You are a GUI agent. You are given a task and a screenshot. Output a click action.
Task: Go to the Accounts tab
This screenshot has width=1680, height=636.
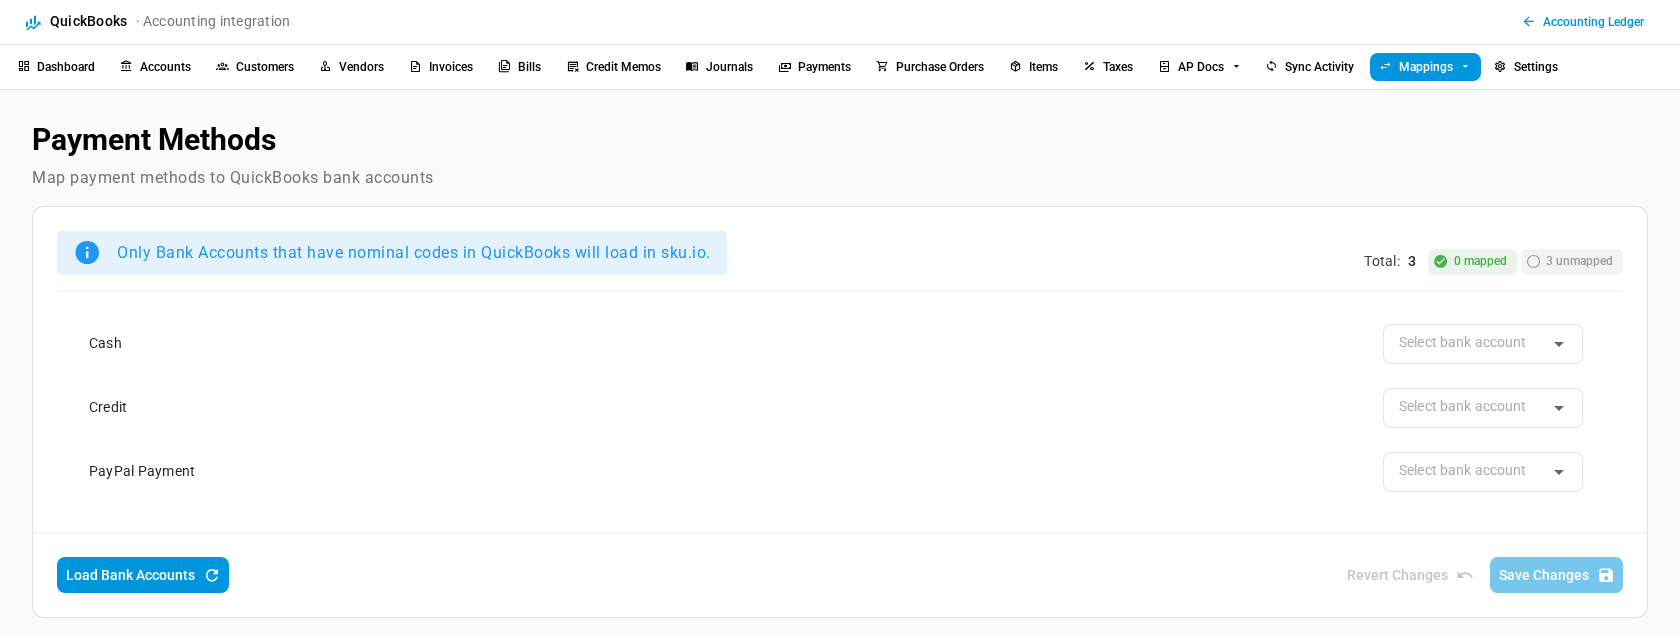click(x=155, y=67)
